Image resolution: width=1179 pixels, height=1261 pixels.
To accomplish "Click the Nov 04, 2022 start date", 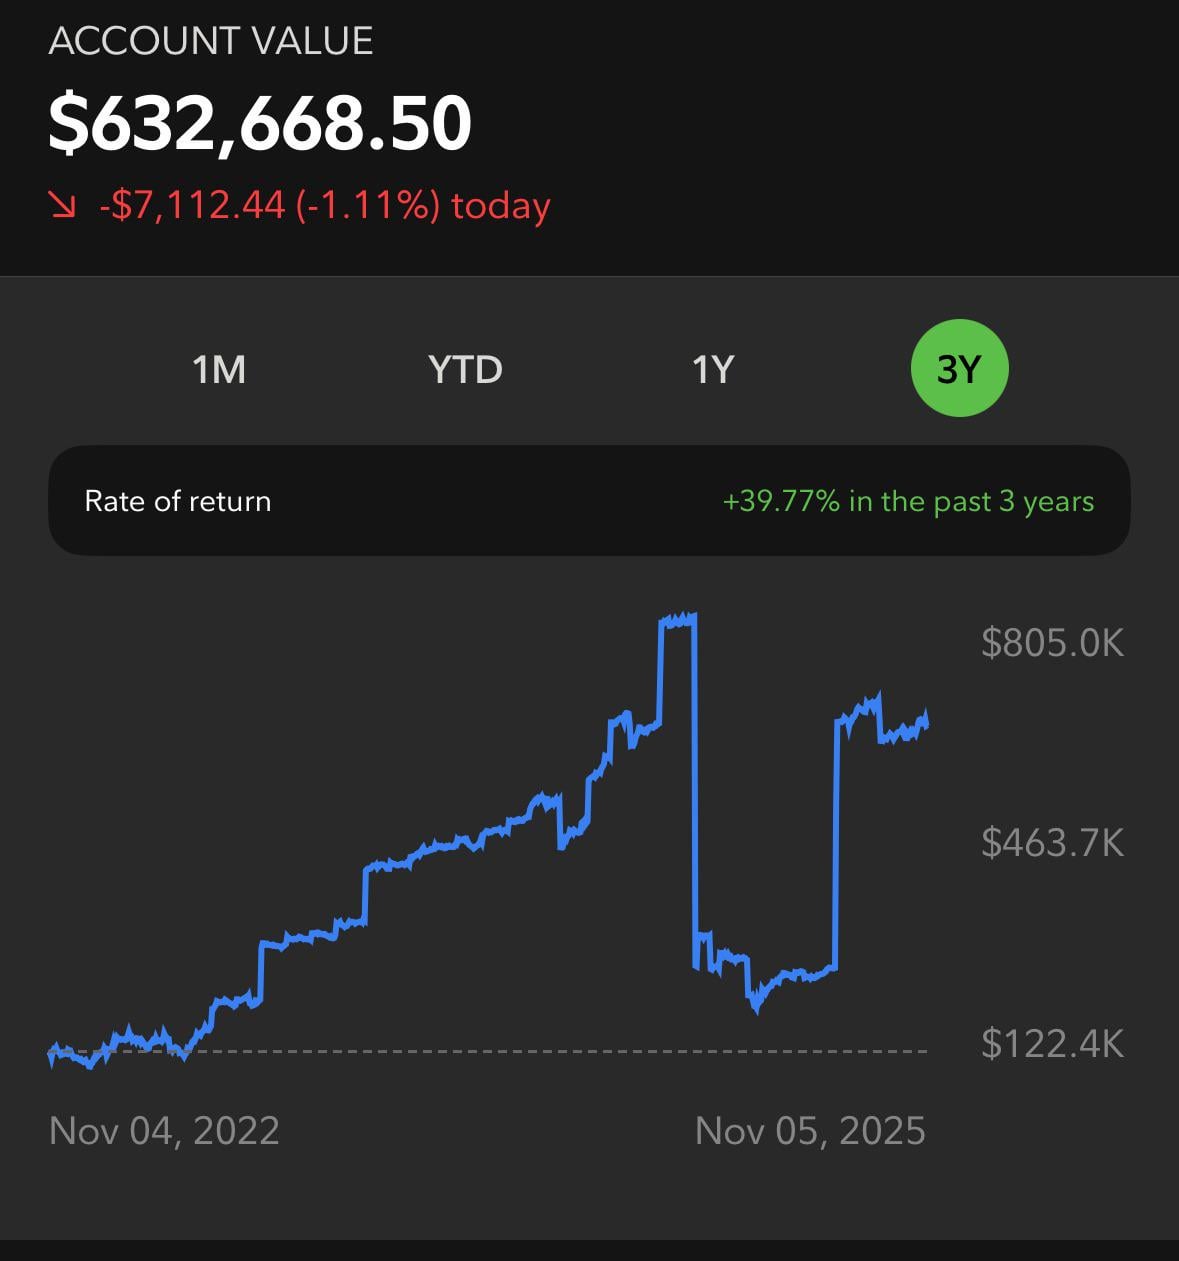I will 164,1131.
